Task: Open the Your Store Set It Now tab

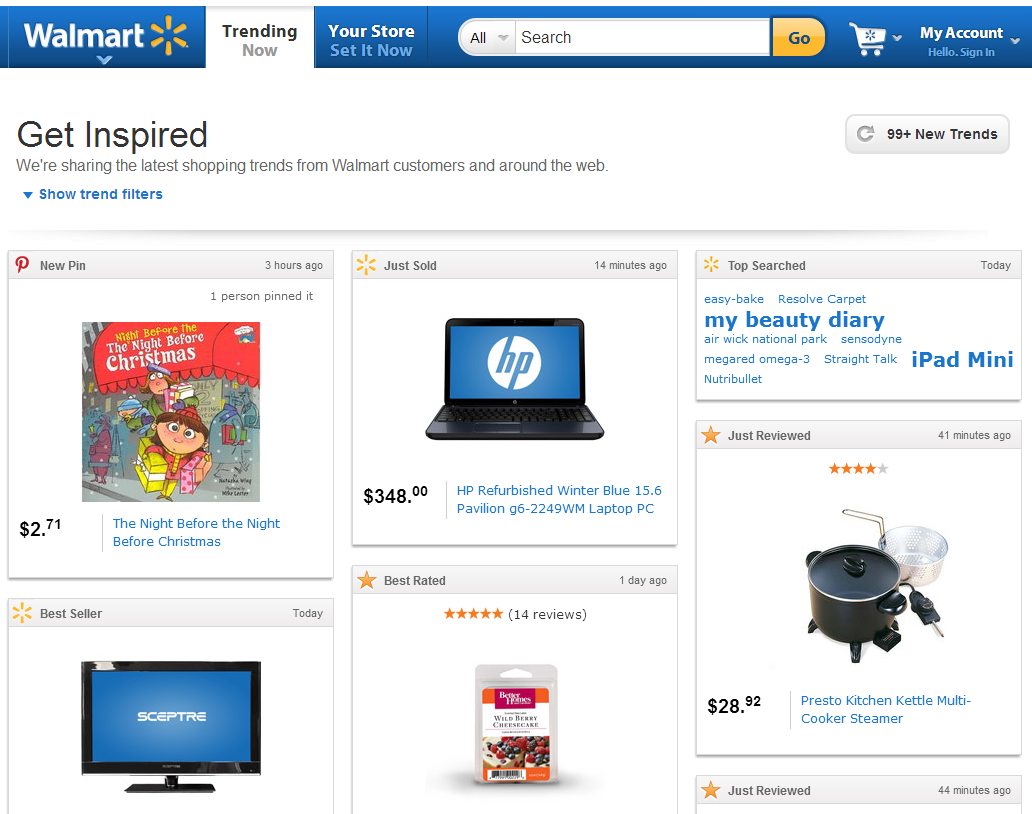Action: coord(371,40)
